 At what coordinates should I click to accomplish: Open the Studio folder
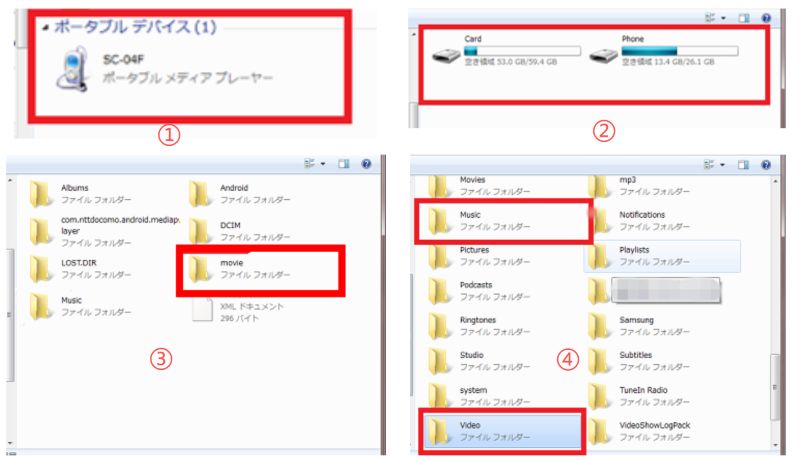point(480,361)
